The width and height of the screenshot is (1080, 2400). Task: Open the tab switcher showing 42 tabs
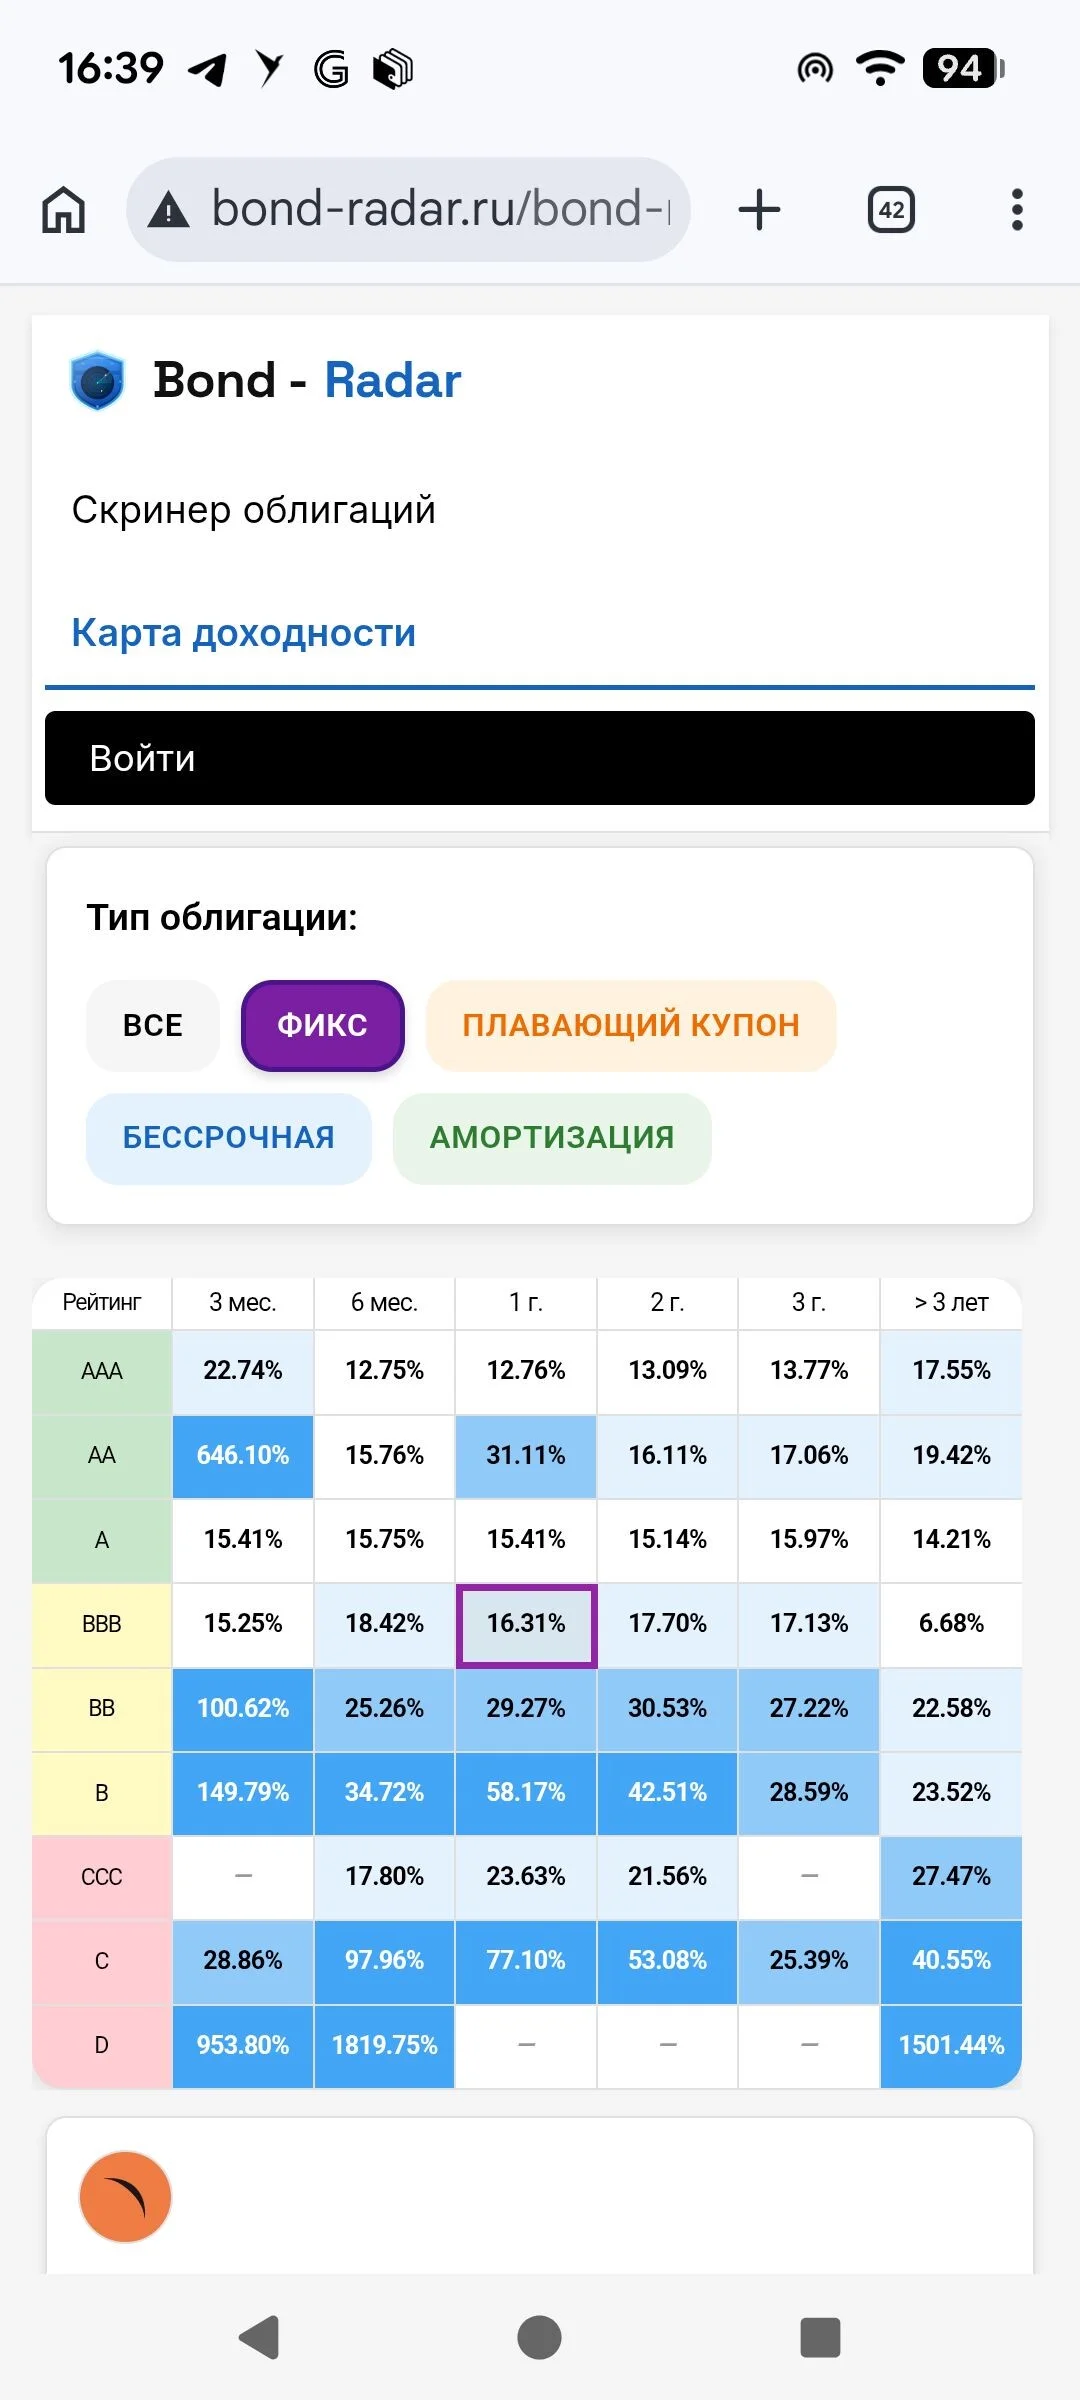(891, 210)
